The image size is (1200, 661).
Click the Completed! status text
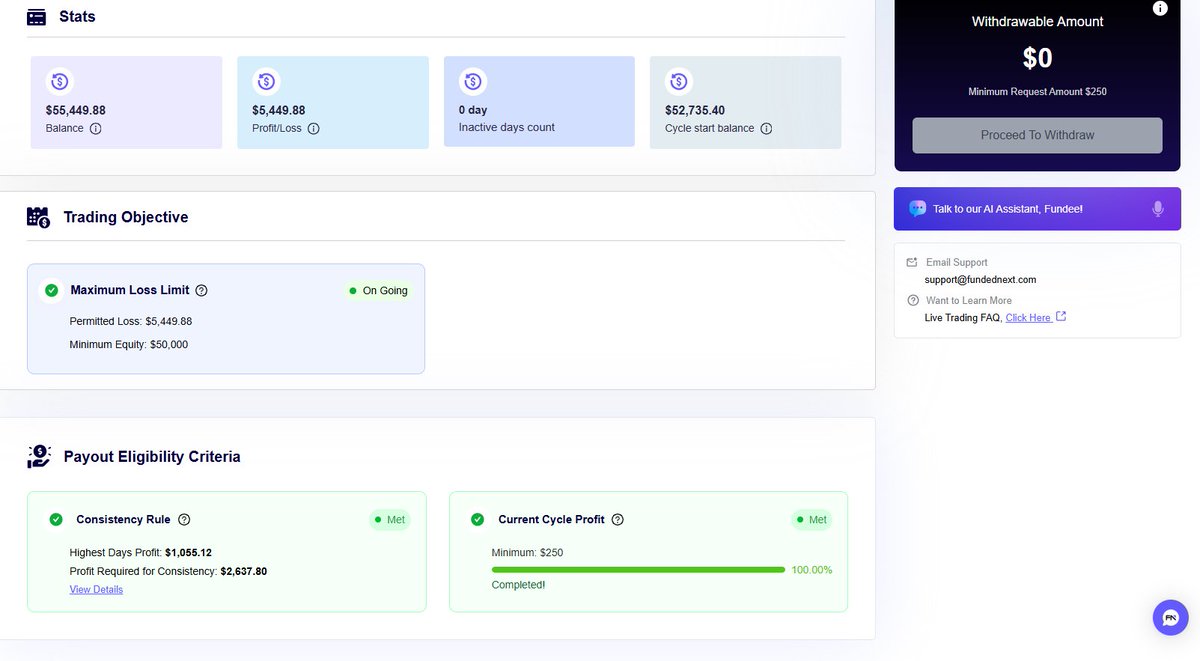pyautogui.click(x=518, y=584)
